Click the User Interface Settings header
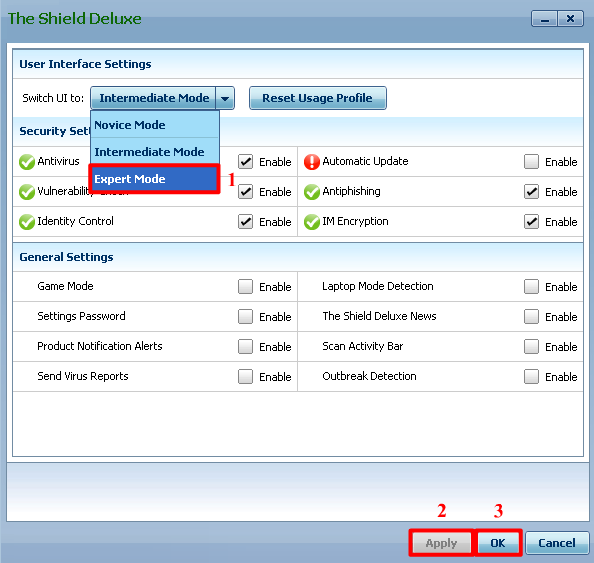The height and width of the screenshot is (563, 594). click(x=85, y=64)
